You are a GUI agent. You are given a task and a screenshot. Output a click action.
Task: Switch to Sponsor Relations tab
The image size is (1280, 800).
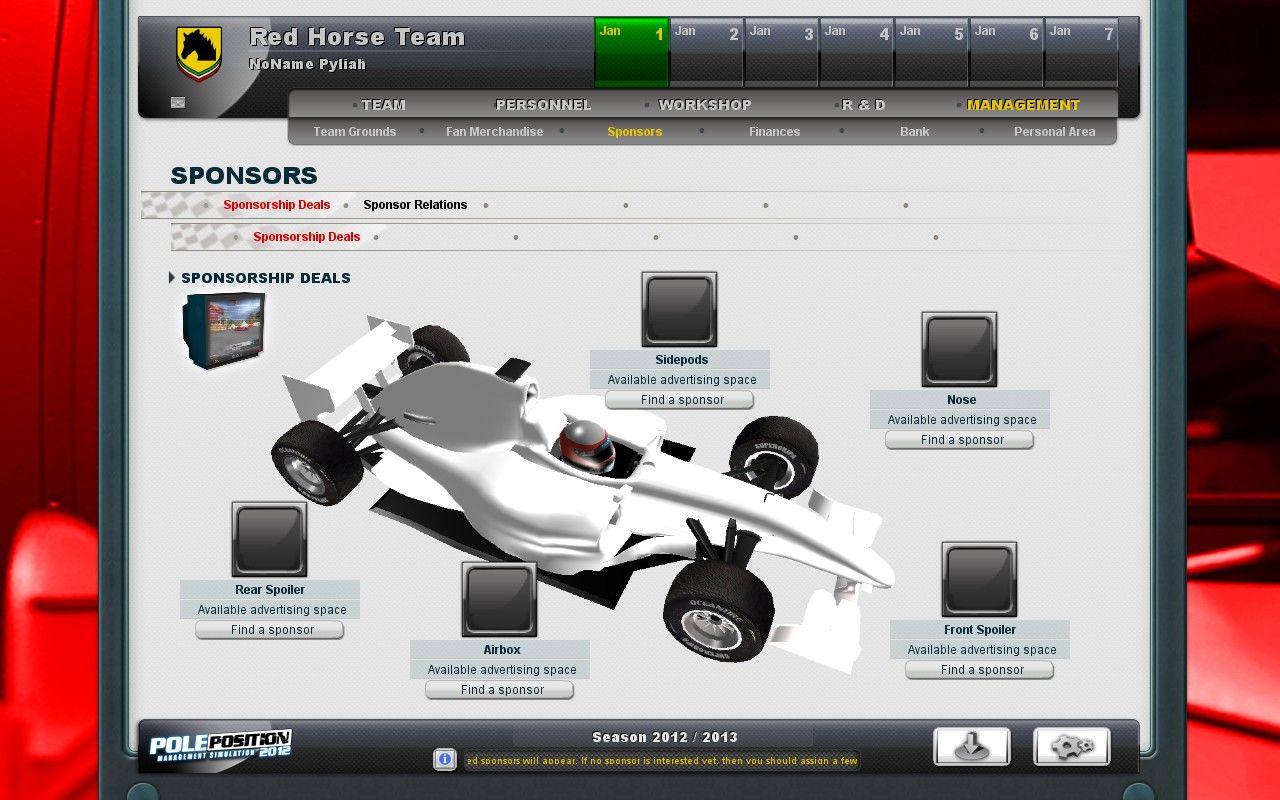click(415, 205)
